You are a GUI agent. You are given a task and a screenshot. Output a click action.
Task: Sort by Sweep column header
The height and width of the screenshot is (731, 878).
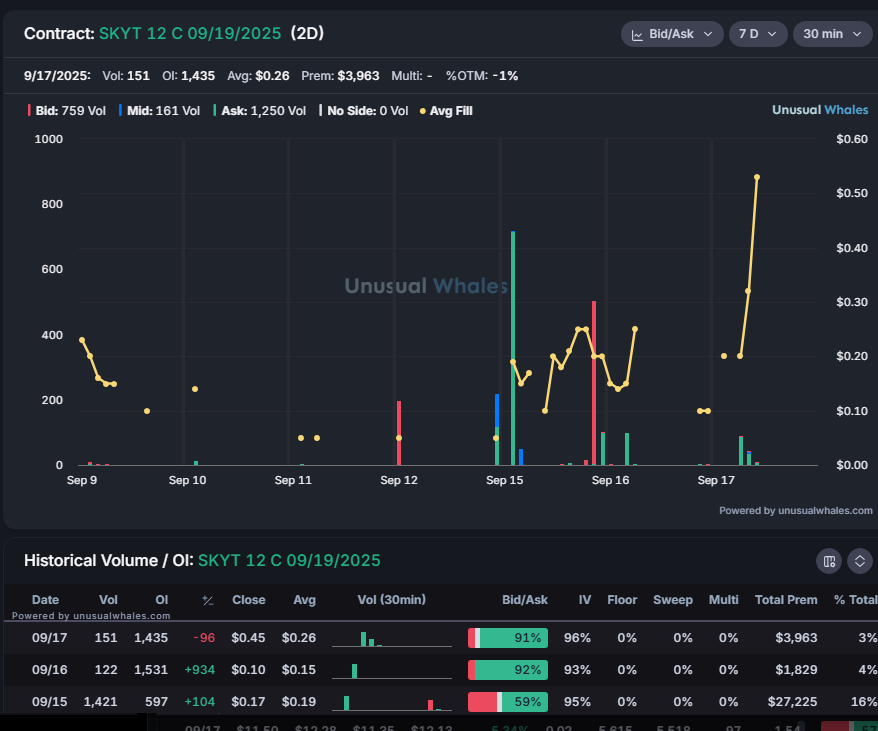pos(672,600)
